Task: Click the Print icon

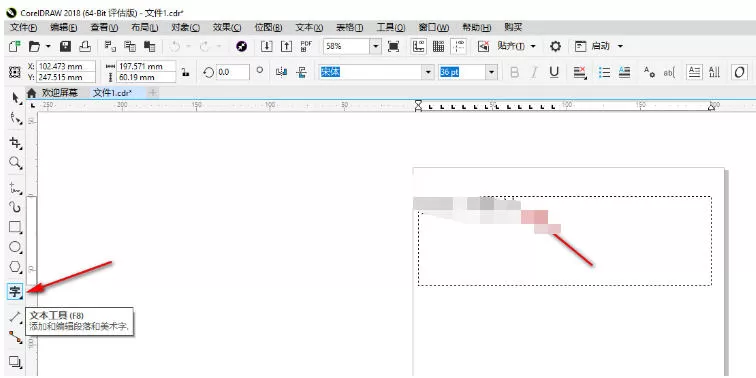Action: point(85,46)
